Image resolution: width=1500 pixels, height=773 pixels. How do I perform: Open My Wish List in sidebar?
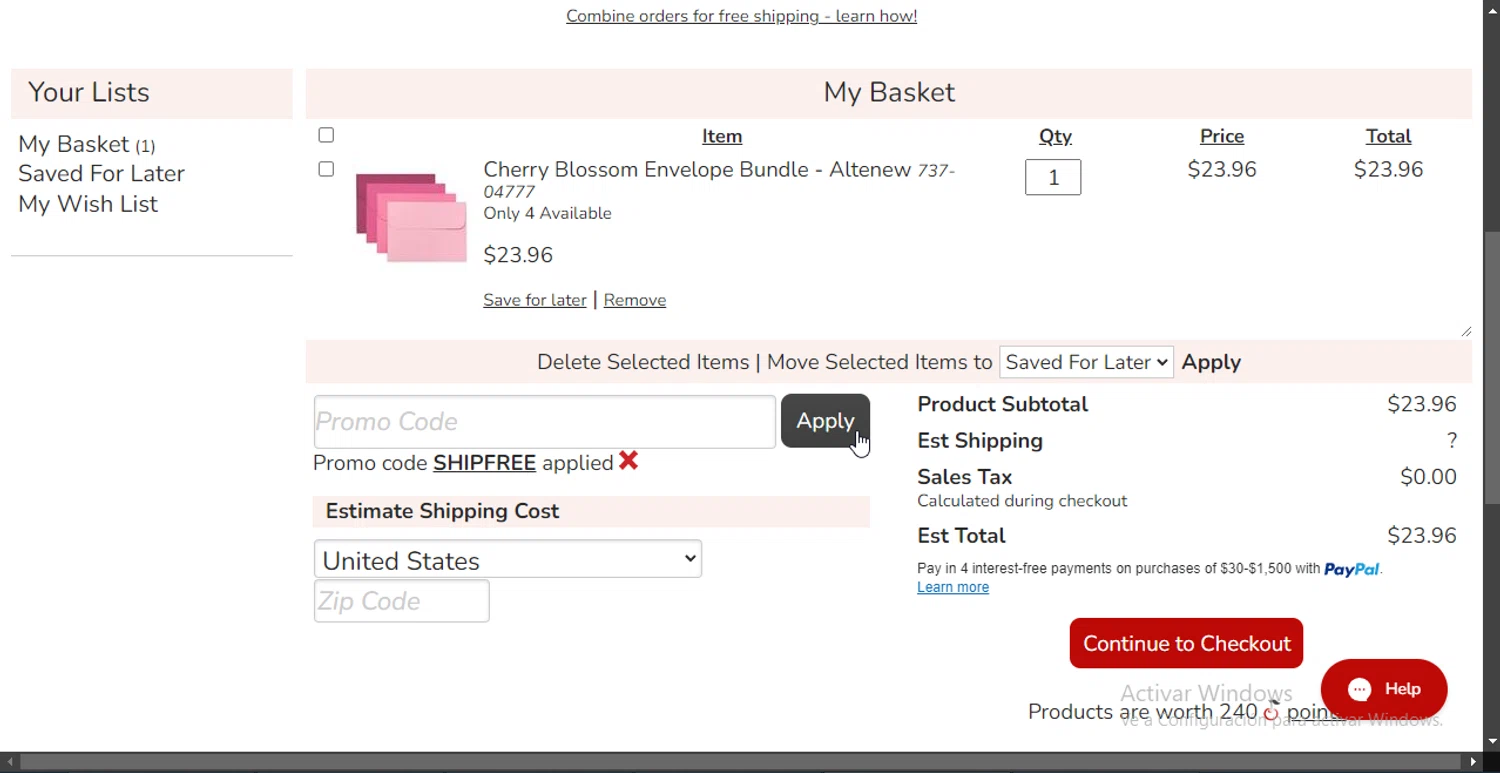(x=88, y=204)
